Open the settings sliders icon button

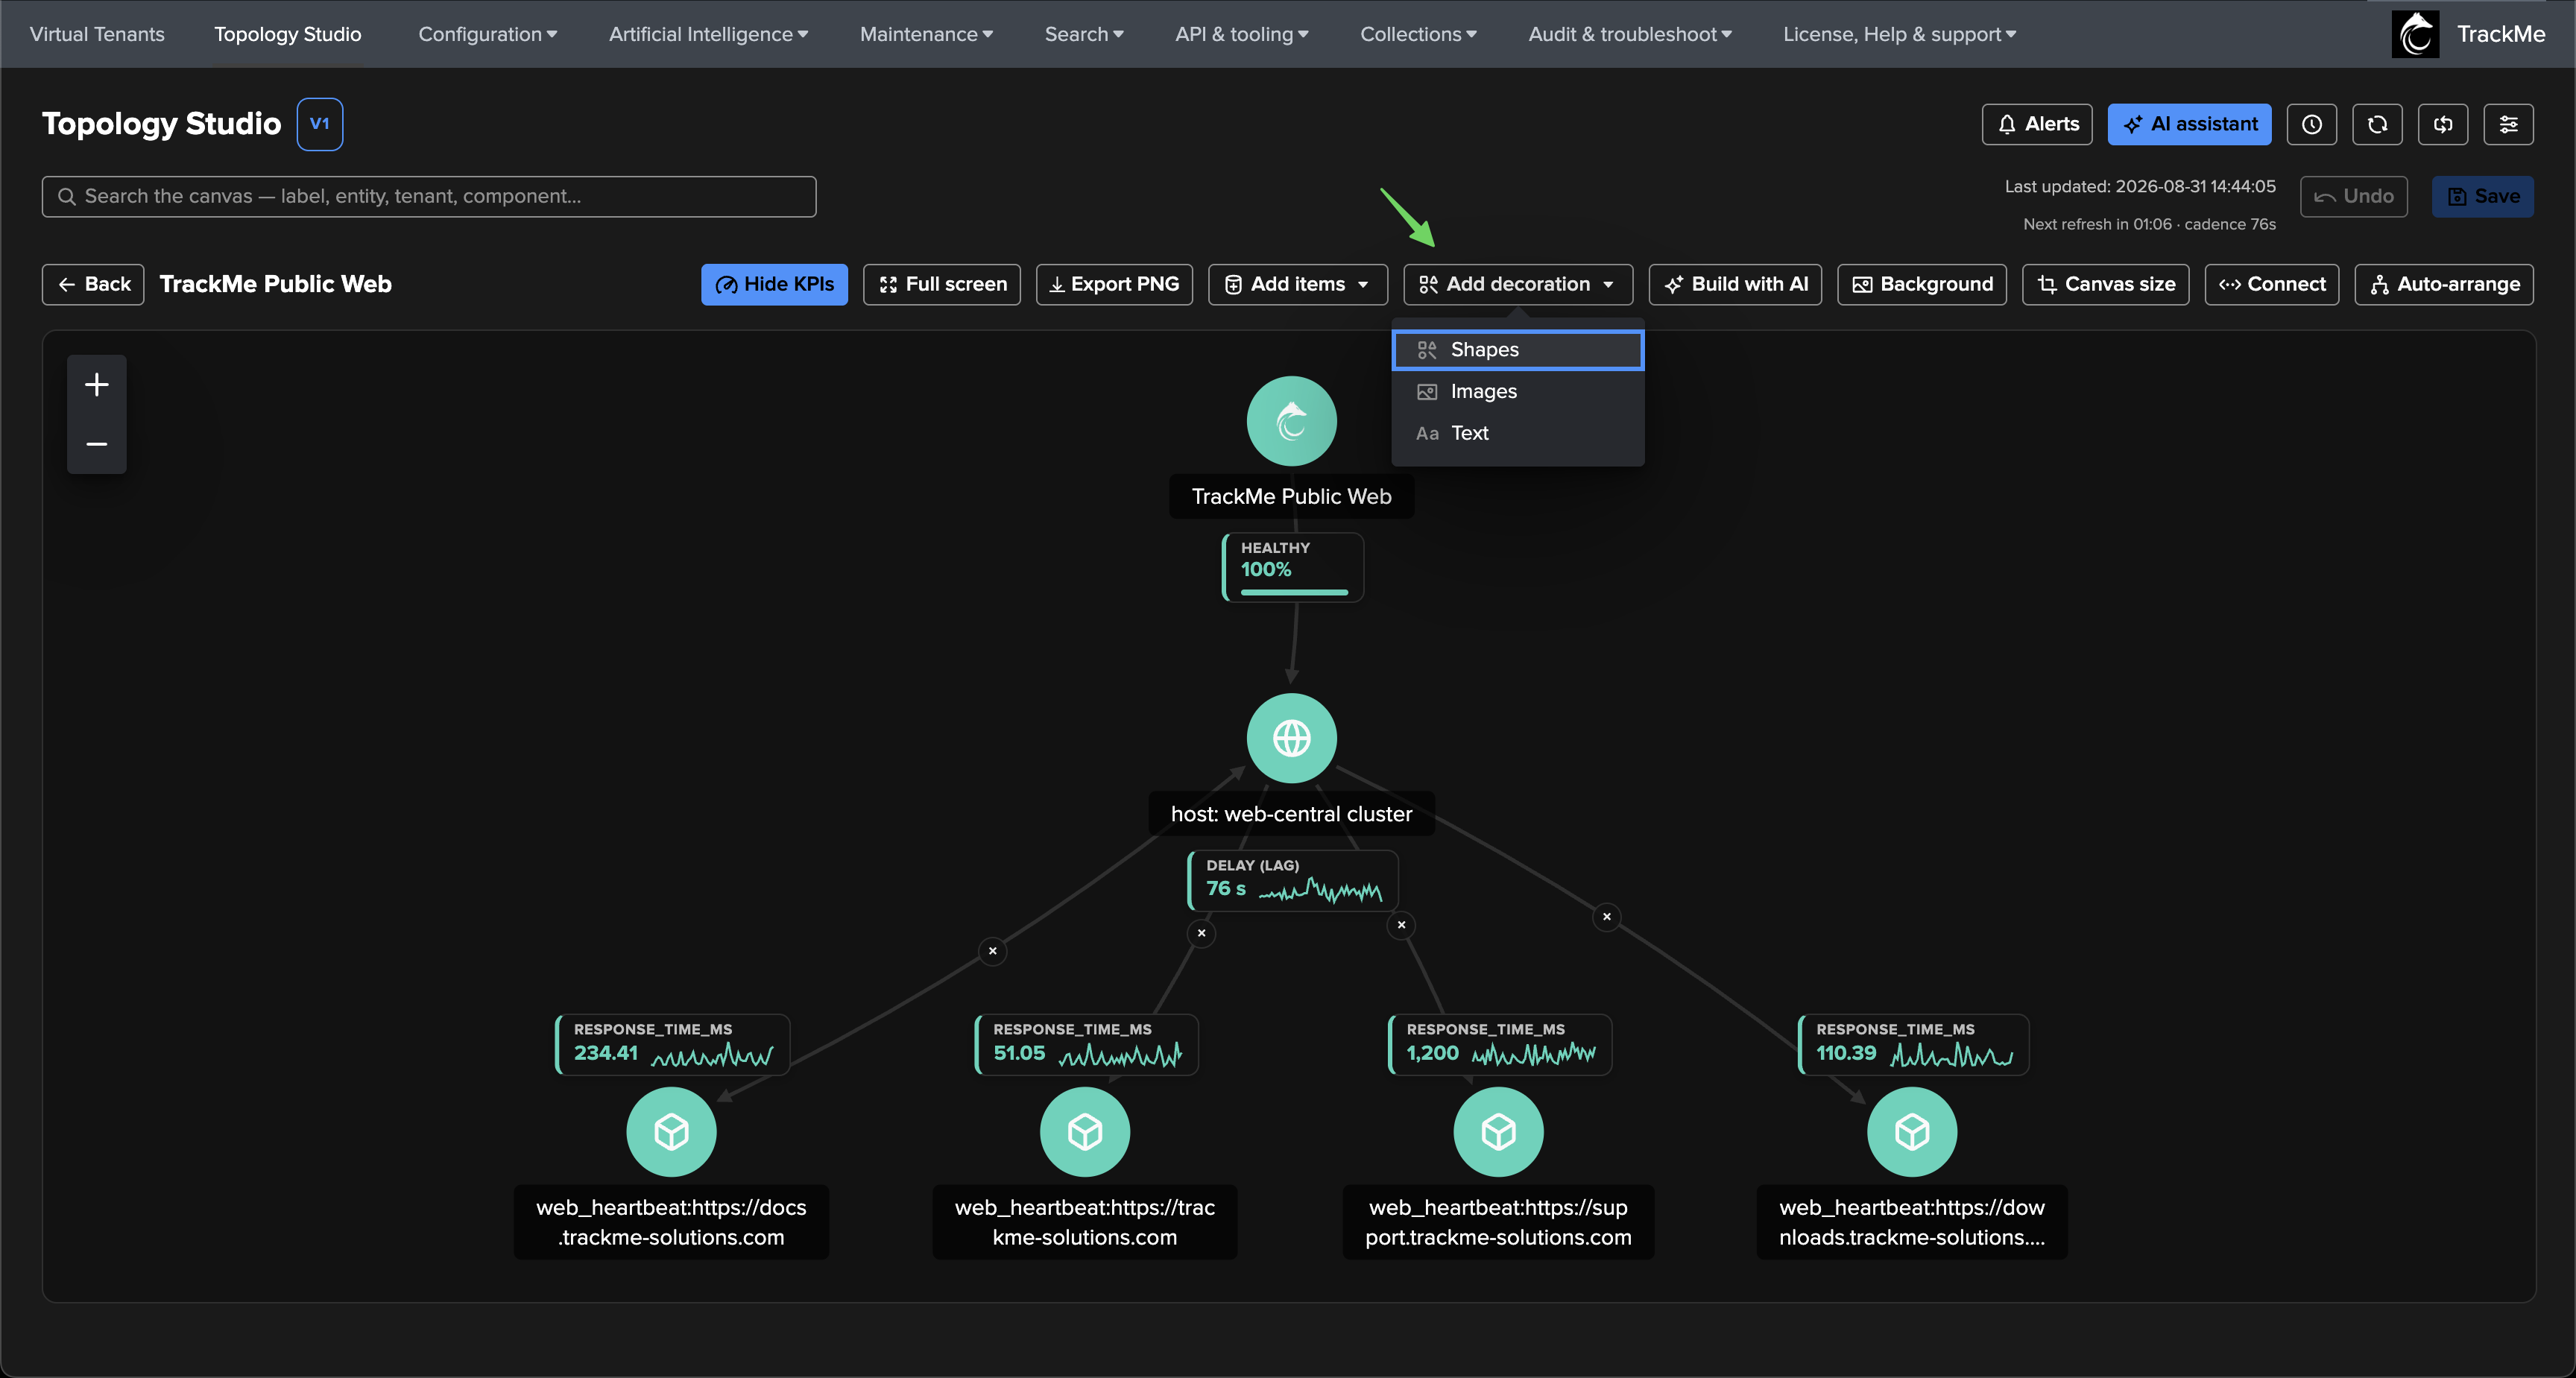point(2508,124)
